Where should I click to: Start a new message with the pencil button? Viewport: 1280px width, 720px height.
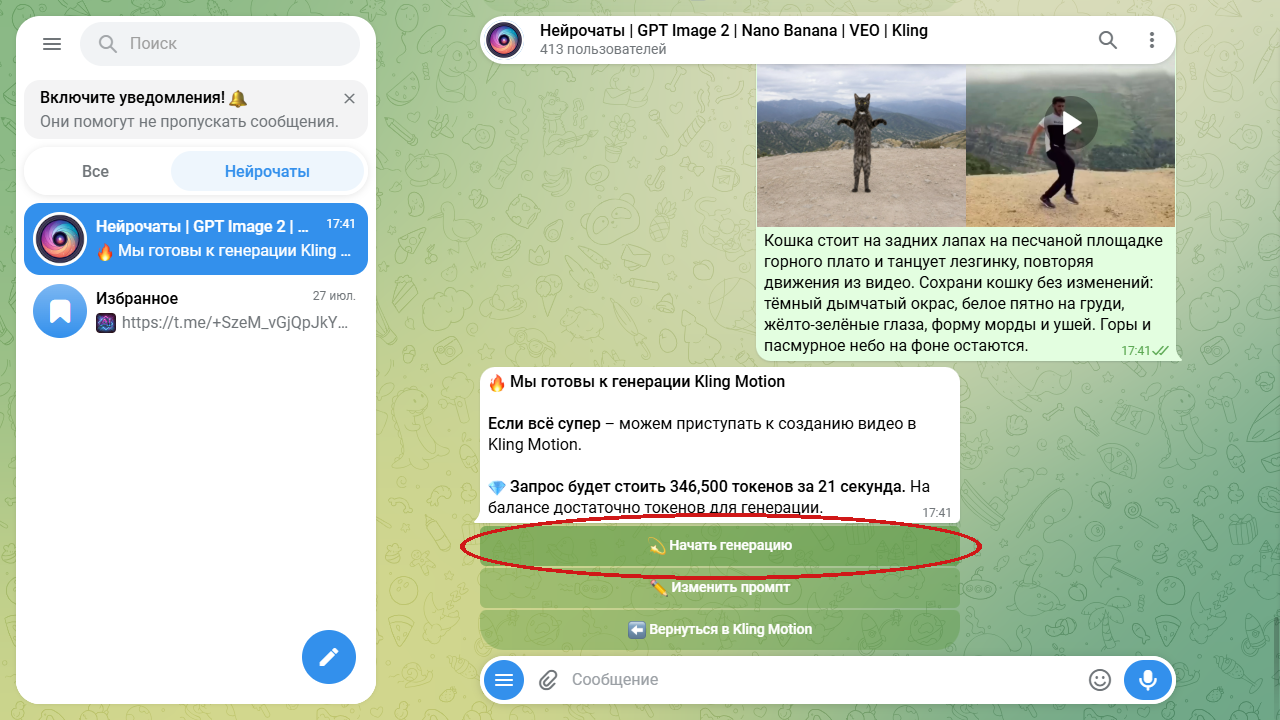click(x=329, y=657)
